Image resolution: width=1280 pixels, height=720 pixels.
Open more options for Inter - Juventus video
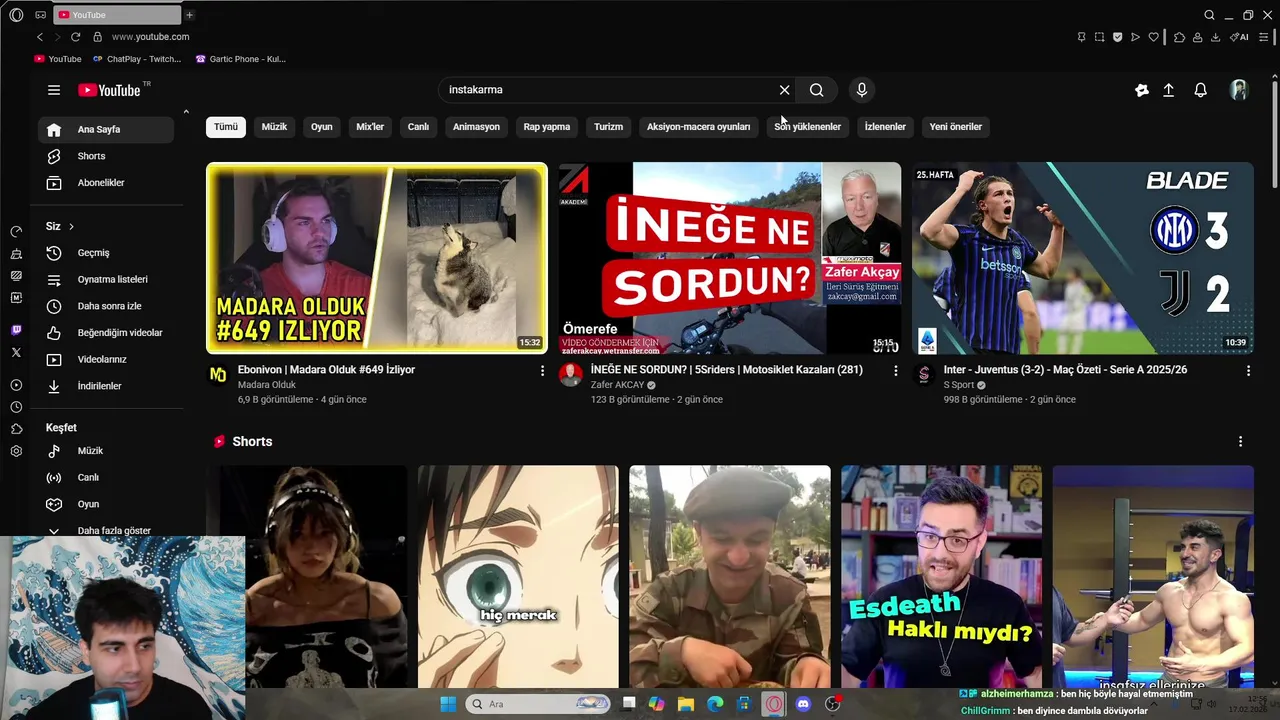tap(1248, 371)
